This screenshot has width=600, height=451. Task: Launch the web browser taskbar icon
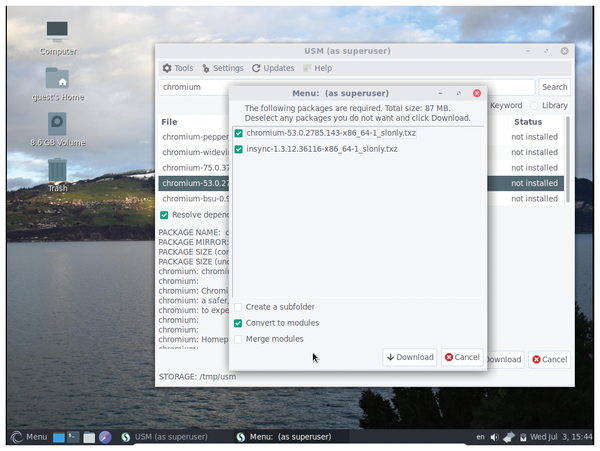pyautogui.click(x=105, y=437)
